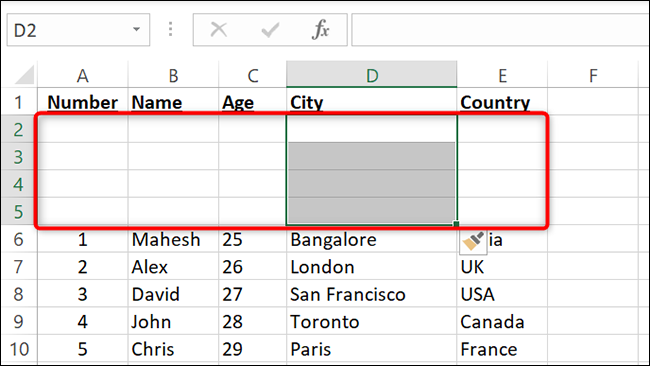Click the cell containing Mahesh

pyautogui.click(x=173, y=239)
